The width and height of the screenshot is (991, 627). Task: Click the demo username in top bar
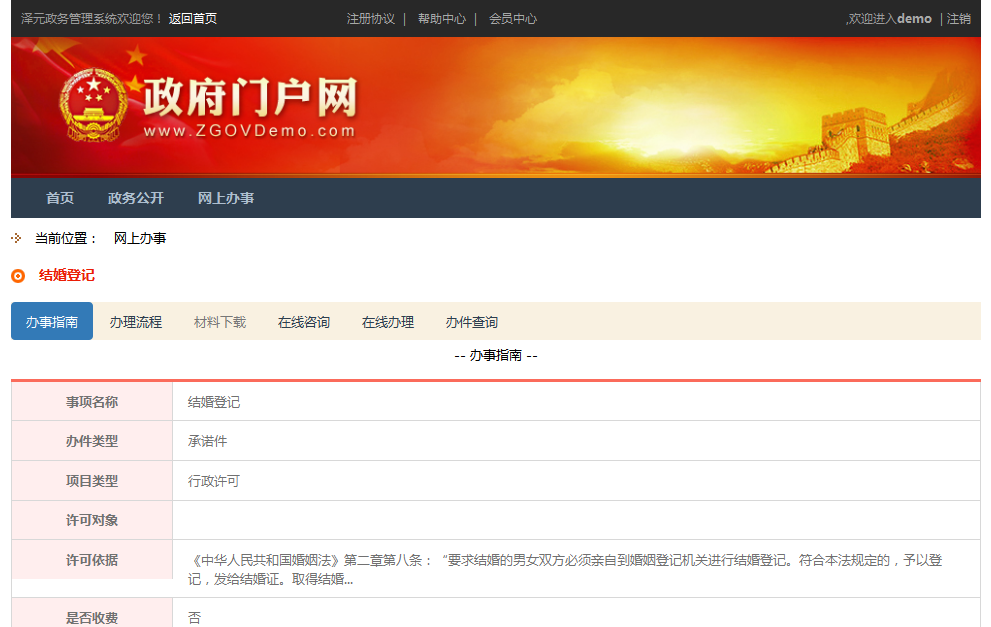tap(914, 19)
